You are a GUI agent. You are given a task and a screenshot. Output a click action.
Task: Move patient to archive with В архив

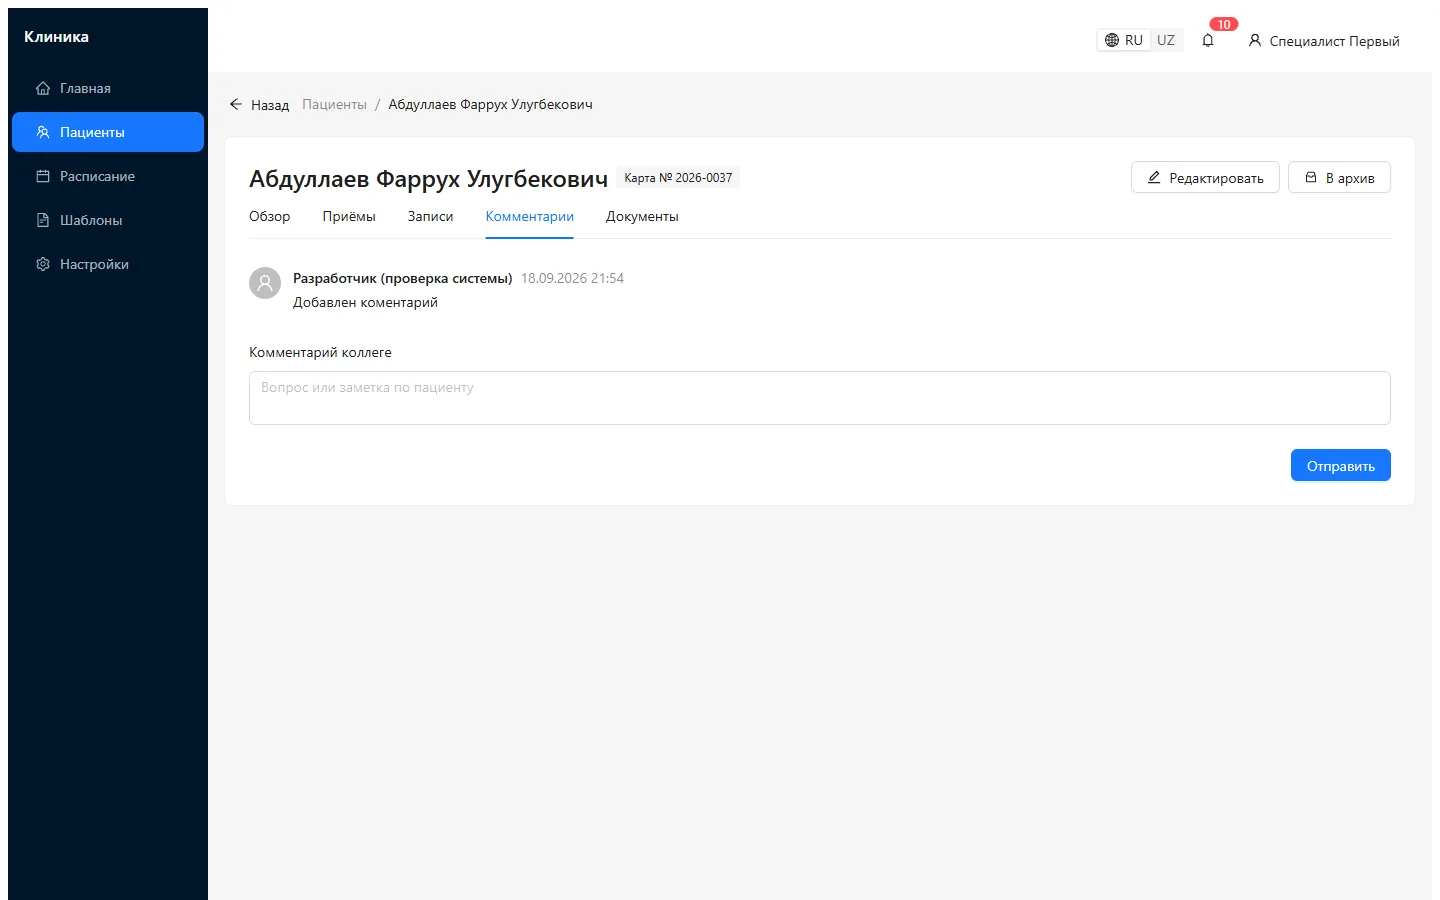pyautogui.click(x=1339, y=177)
